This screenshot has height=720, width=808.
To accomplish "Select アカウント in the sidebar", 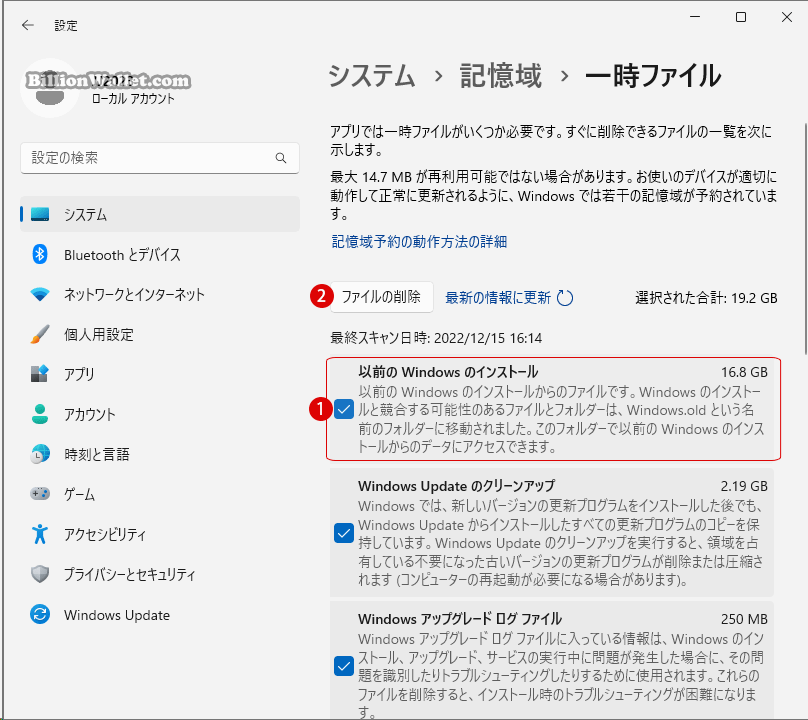I will point(160,414).
